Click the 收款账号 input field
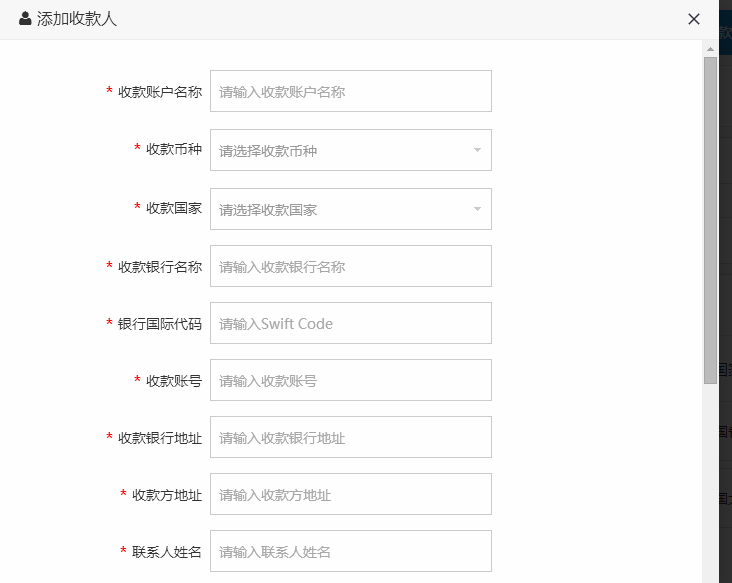This screenshot has height=583, width=732. point(350,380)
